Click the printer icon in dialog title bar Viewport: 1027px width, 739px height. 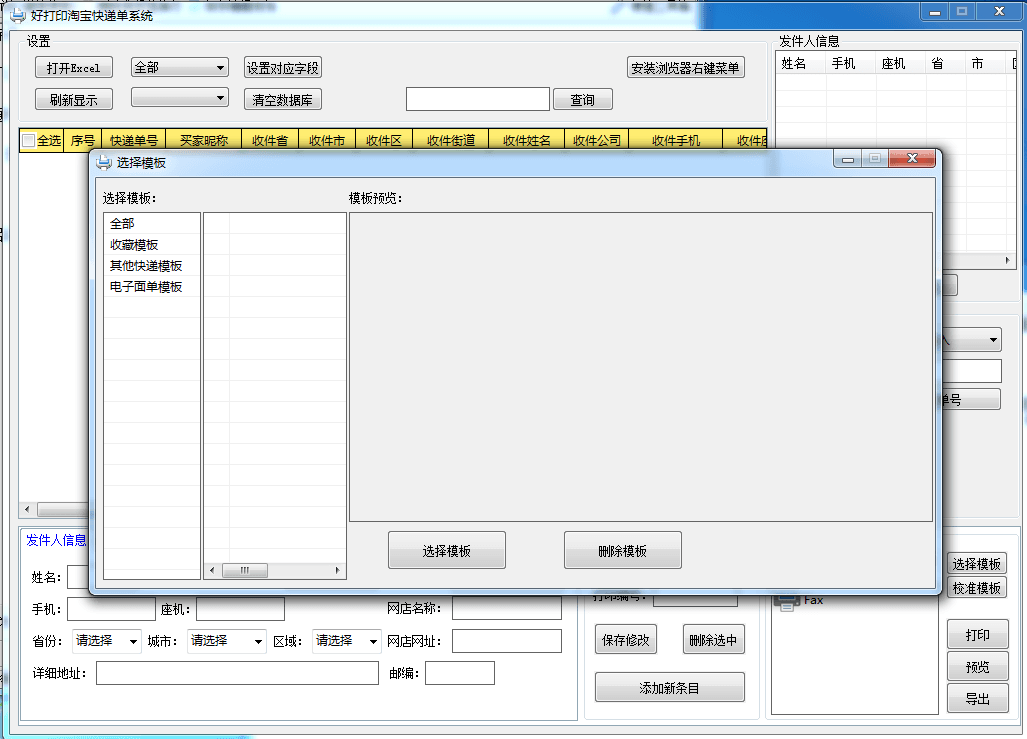103,162
